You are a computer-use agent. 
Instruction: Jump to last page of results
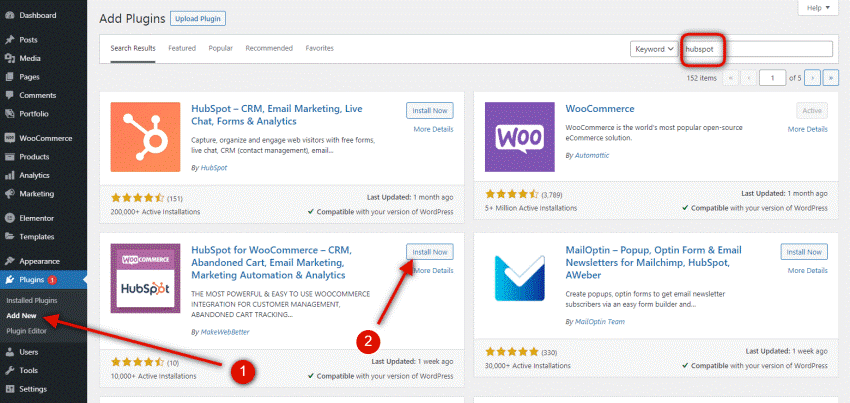tap(829, 77)
